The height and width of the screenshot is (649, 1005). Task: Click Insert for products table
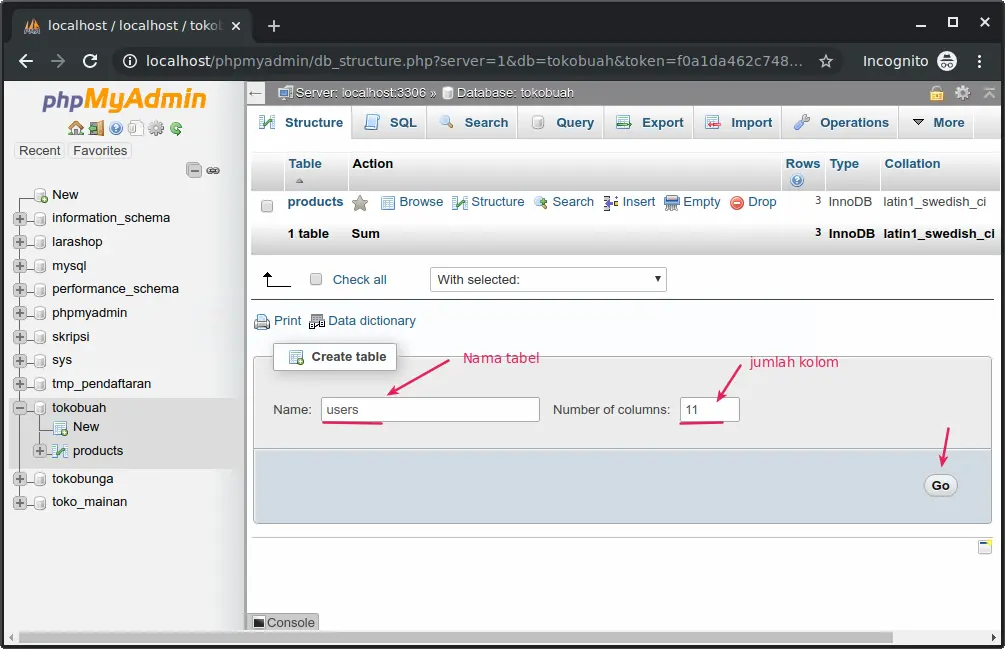coord(629,202)
